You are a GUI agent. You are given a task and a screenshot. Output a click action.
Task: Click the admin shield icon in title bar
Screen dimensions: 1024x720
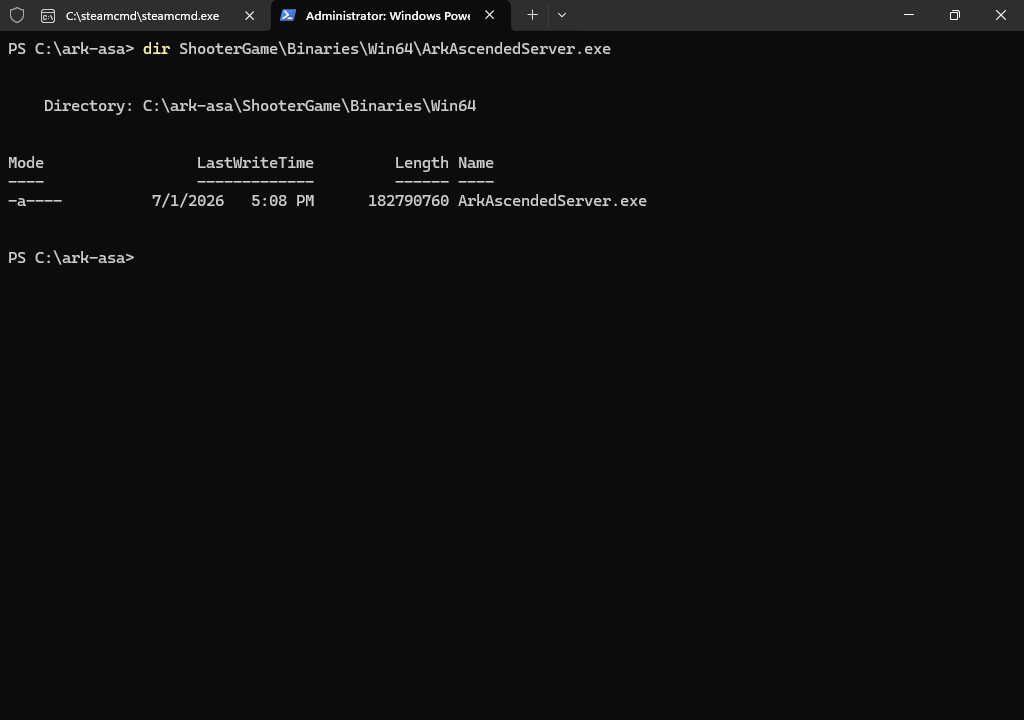(x=17, y=15)
